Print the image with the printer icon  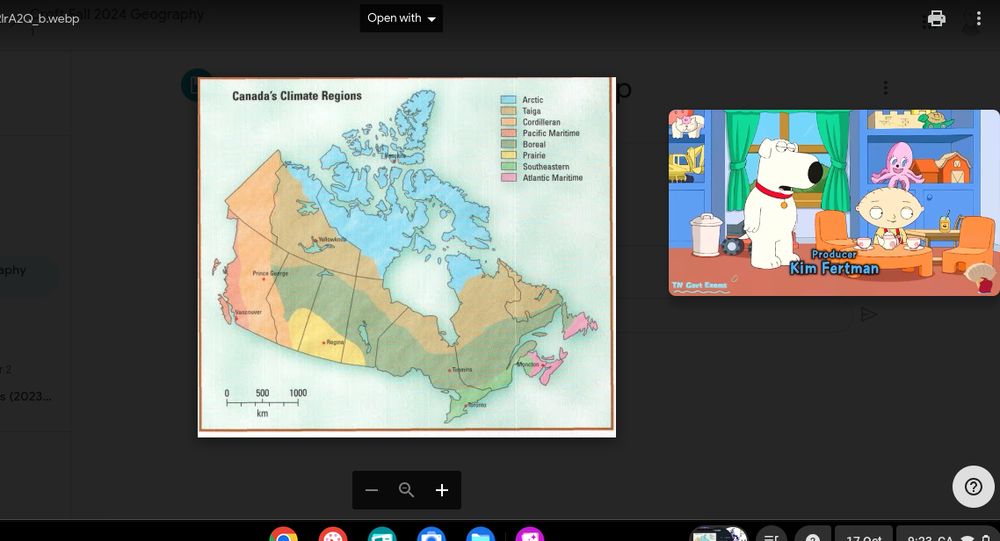pos(936,19)
